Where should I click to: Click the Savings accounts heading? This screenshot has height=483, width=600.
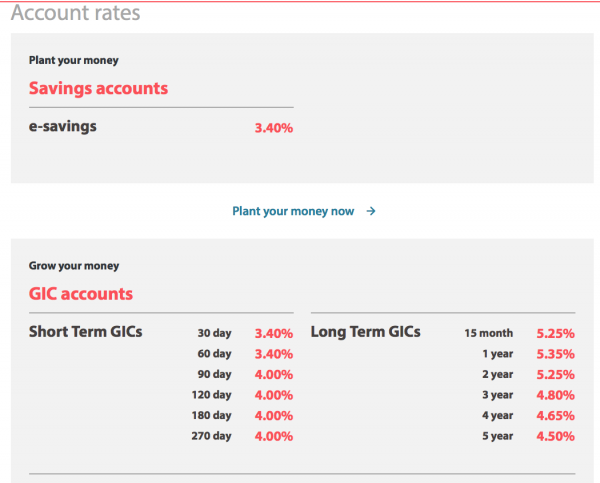pos(98,88)
